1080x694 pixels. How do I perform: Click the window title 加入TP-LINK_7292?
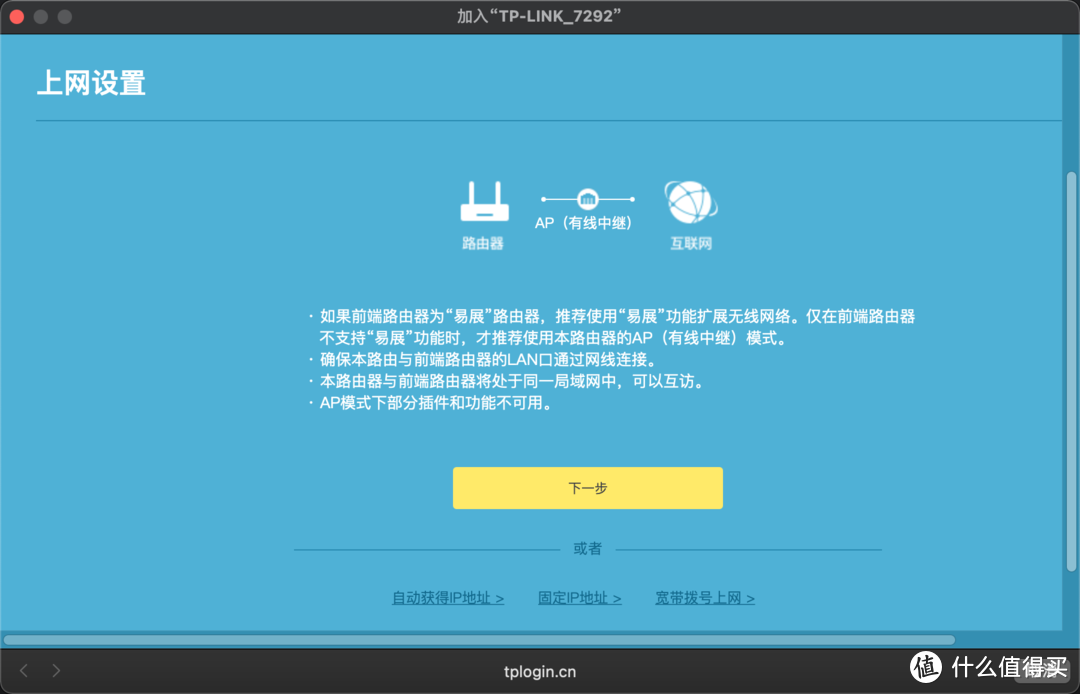(x=539, y=16)
